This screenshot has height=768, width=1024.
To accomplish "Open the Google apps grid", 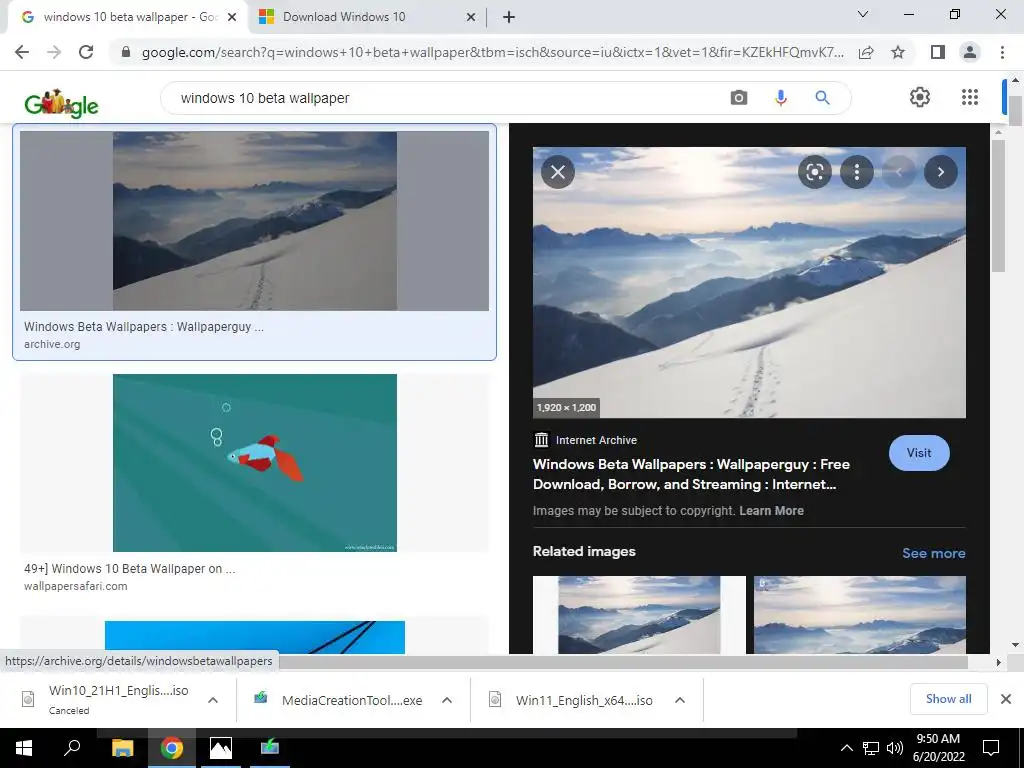I will (x=970, y=97).
